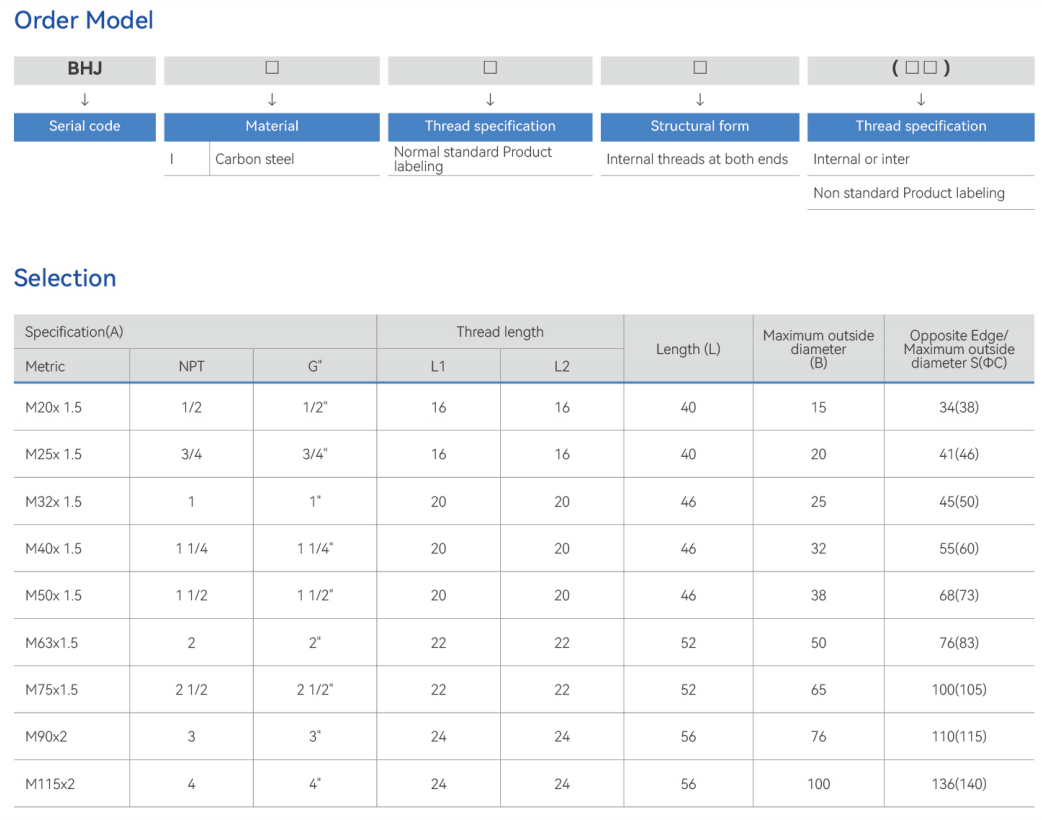Click diameter value '100' in M115 row
The image size is (1042, 820).
point(818,784)
